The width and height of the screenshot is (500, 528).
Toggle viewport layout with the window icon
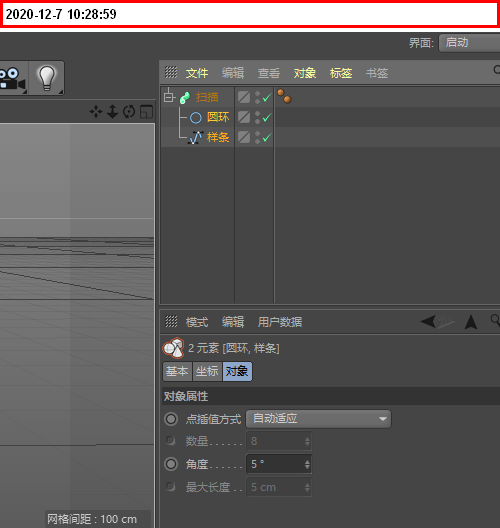146,112
